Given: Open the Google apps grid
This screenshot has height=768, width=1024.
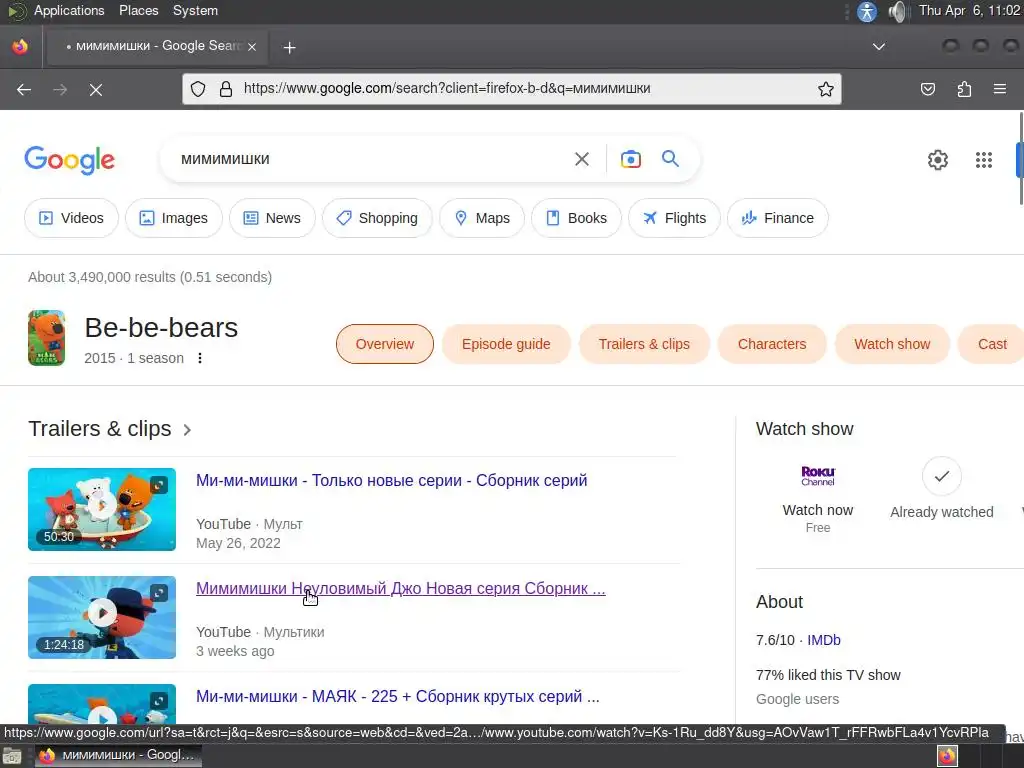Looking at the screenshot, I should [x=984, y=160].
